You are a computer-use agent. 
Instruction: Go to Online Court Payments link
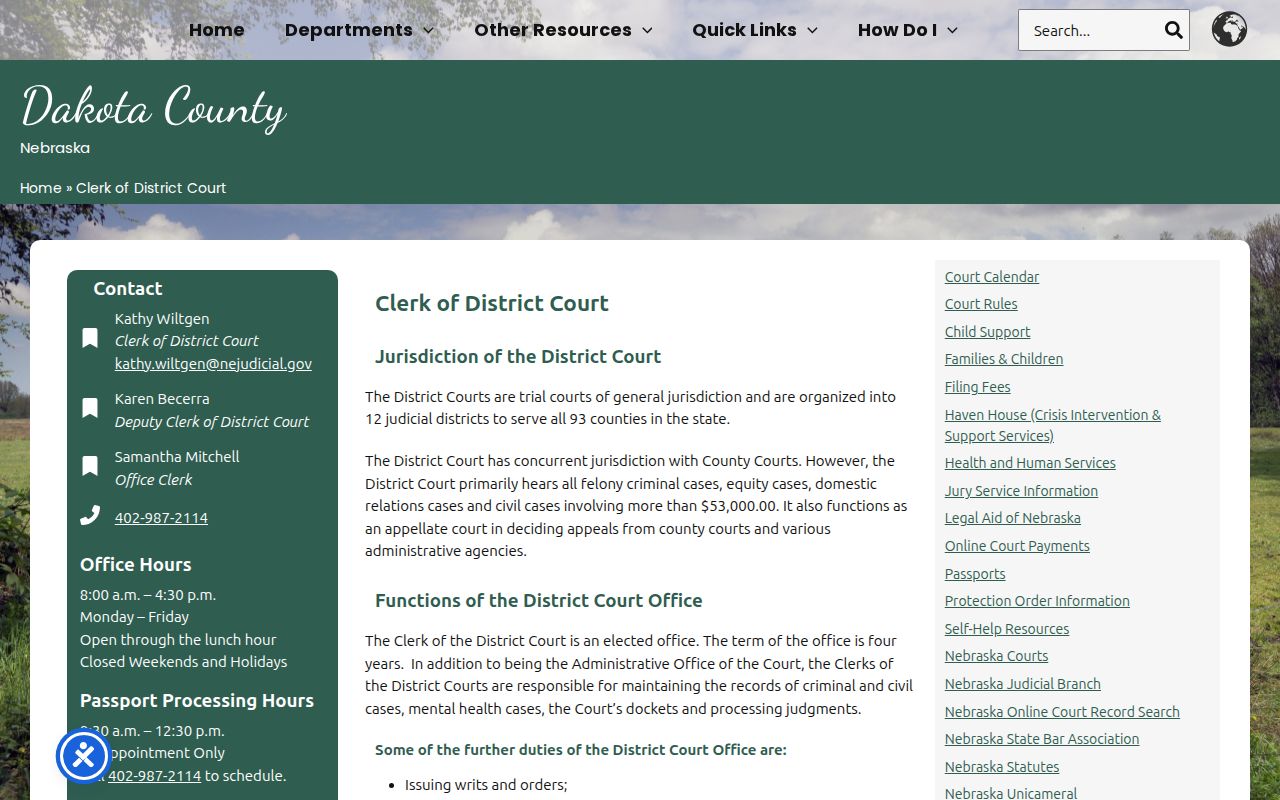coord(1017,546)
